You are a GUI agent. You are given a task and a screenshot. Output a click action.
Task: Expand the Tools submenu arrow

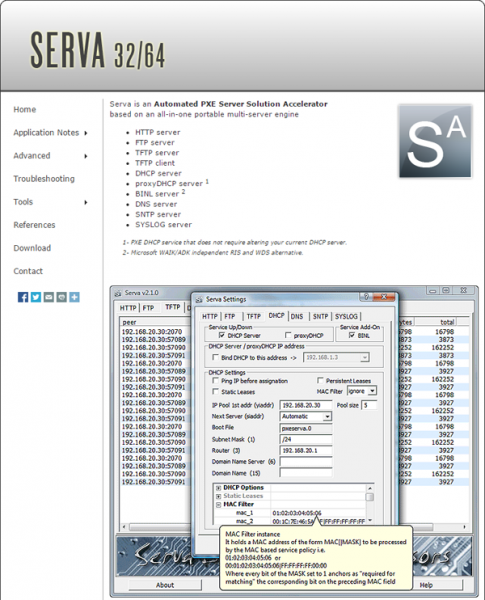[x=86, y=202]
